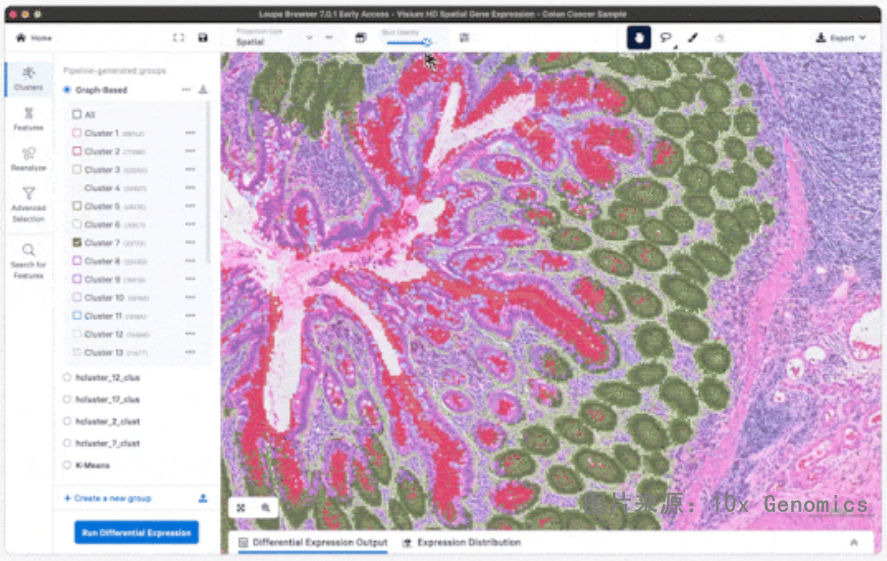Viewport: 887px width, 561px height.
Task: Select the lasso selection tool
Action: tap(666, 37)
